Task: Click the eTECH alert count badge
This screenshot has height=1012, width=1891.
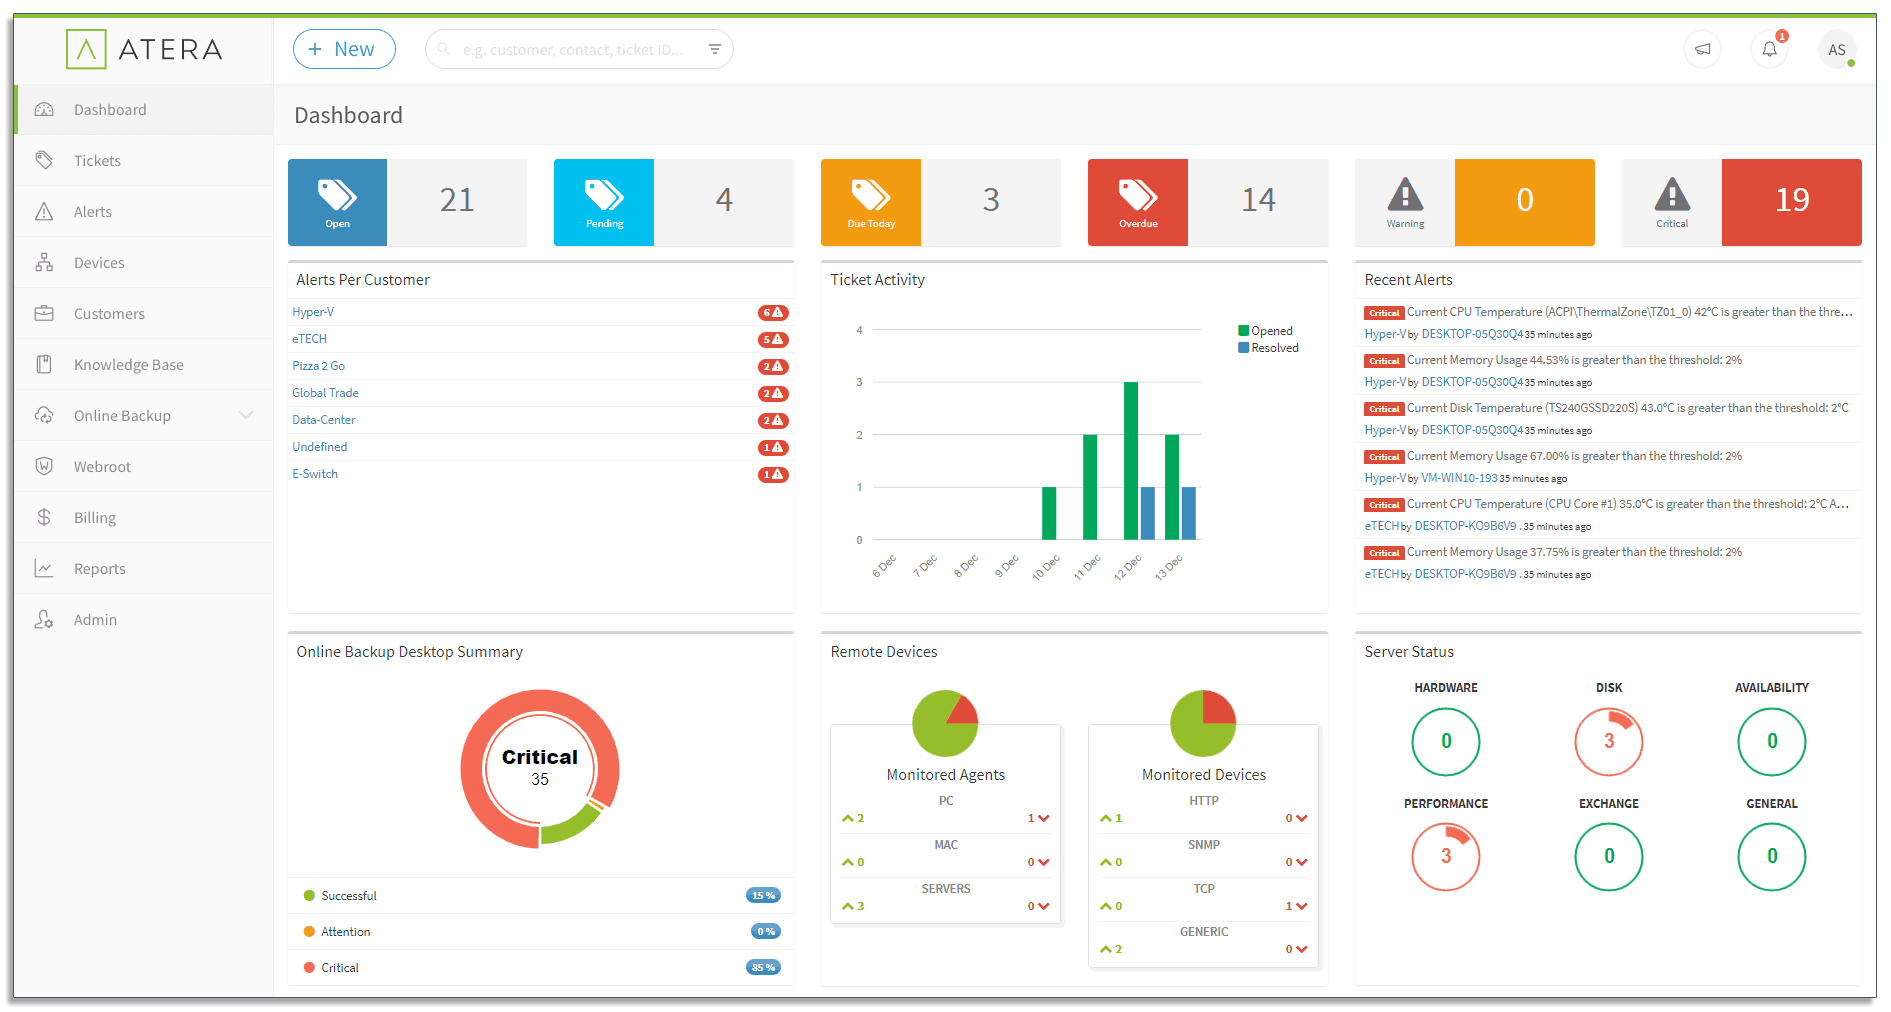Action: [x=773, y=340]
